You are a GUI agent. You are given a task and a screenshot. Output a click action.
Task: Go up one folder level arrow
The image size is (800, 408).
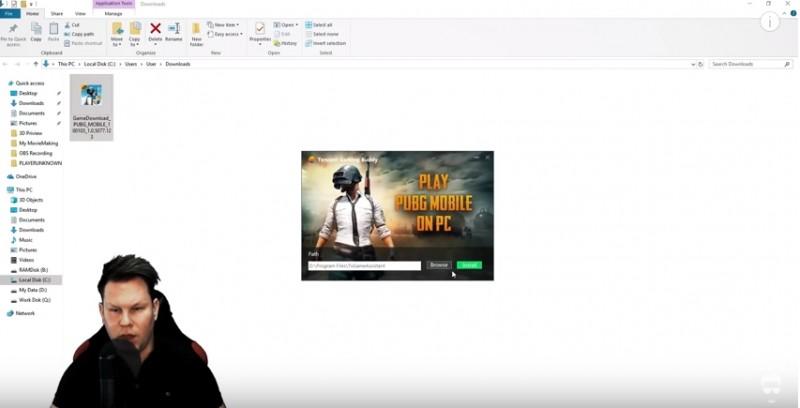pyautogui.click(x=36, y=64)
